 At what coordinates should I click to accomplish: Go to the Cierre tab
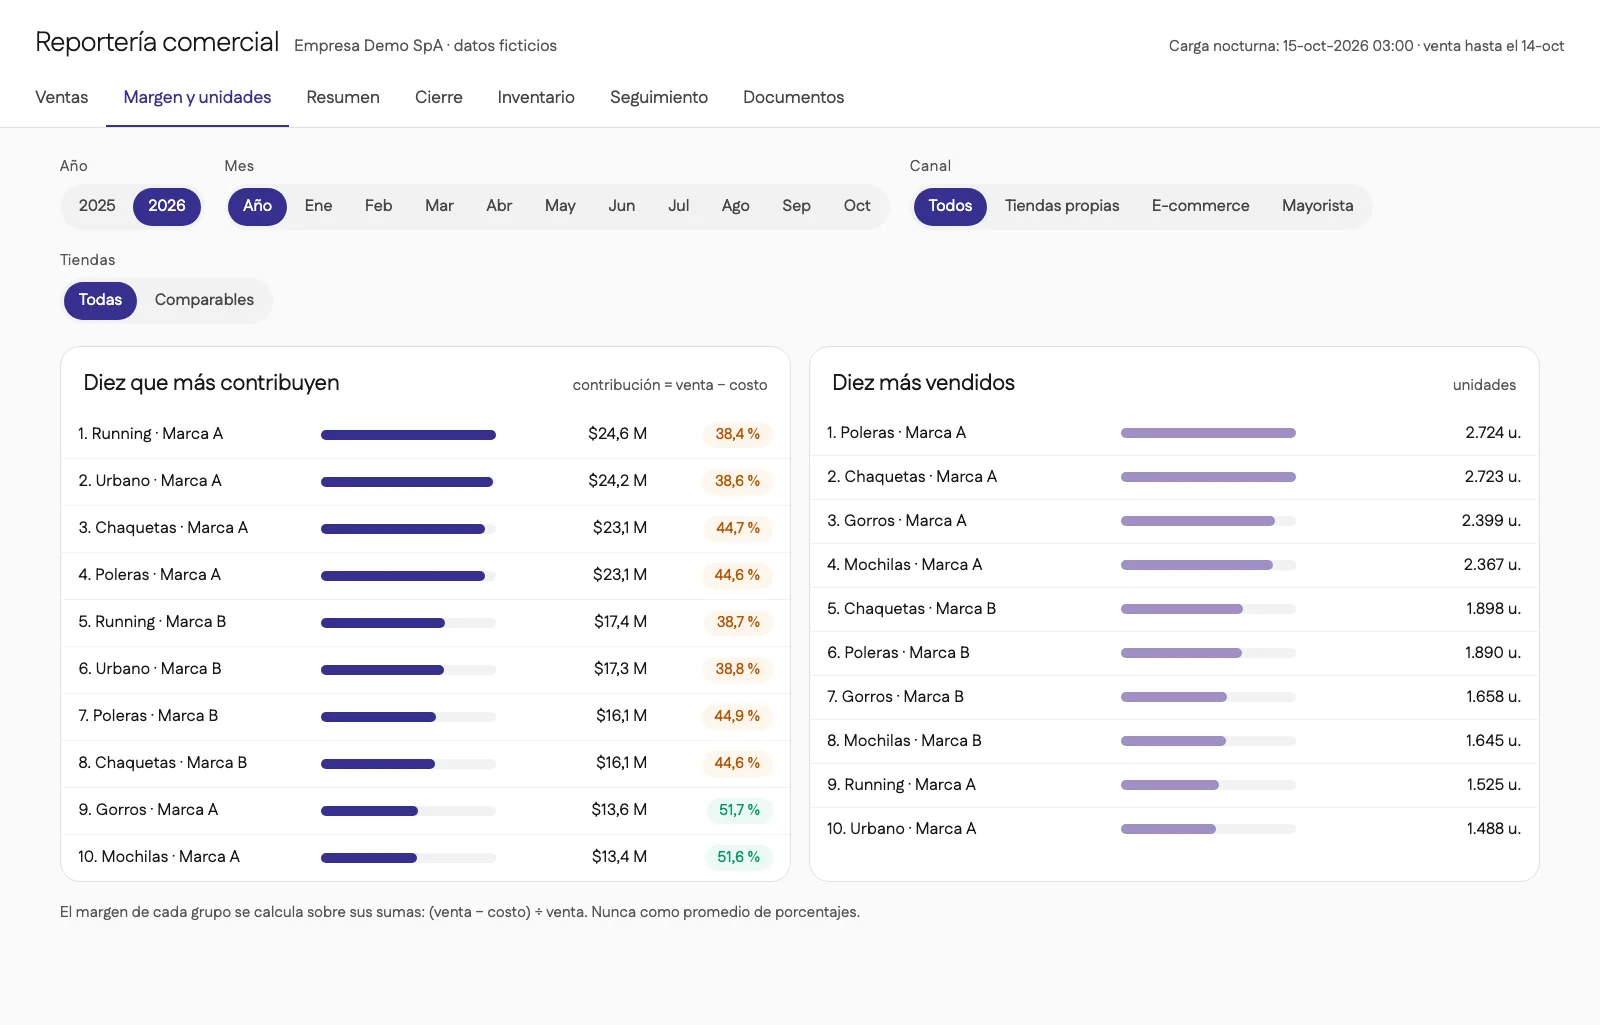[439, 97]
